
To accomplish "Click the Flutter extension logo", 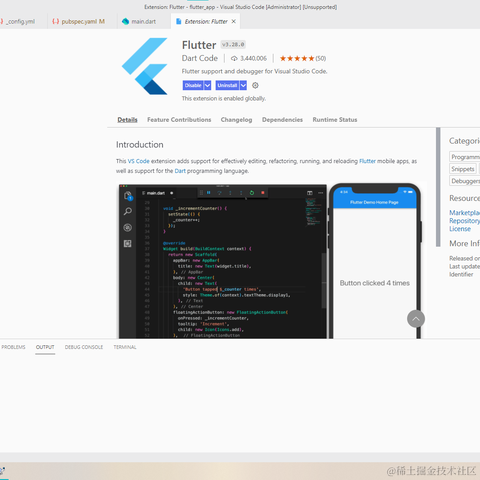I will (145, 66).
